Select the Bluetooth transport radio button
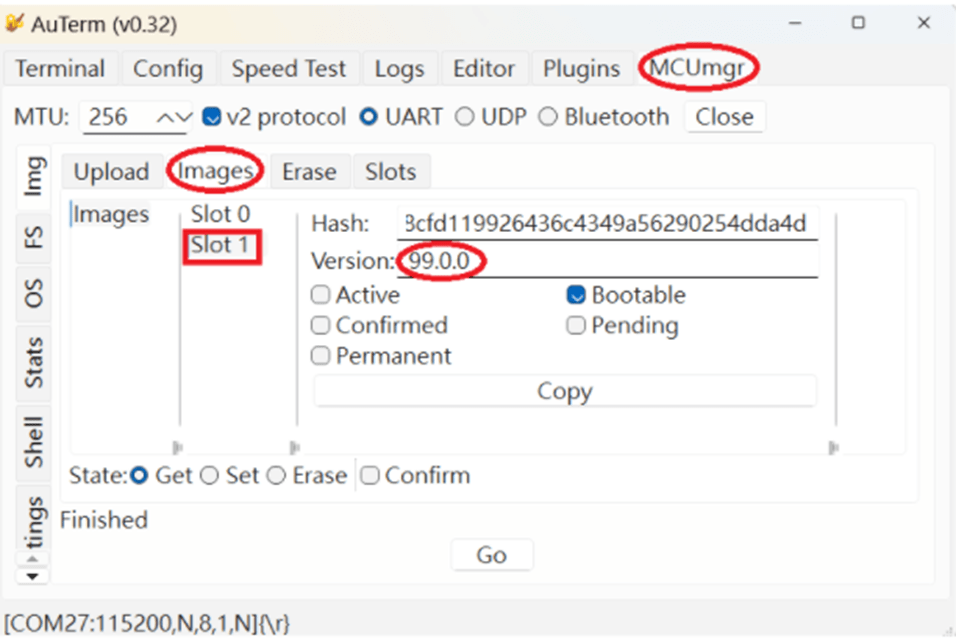Image resolution: width=956 pixels, height=638 pixels. (x=547, y=117)
